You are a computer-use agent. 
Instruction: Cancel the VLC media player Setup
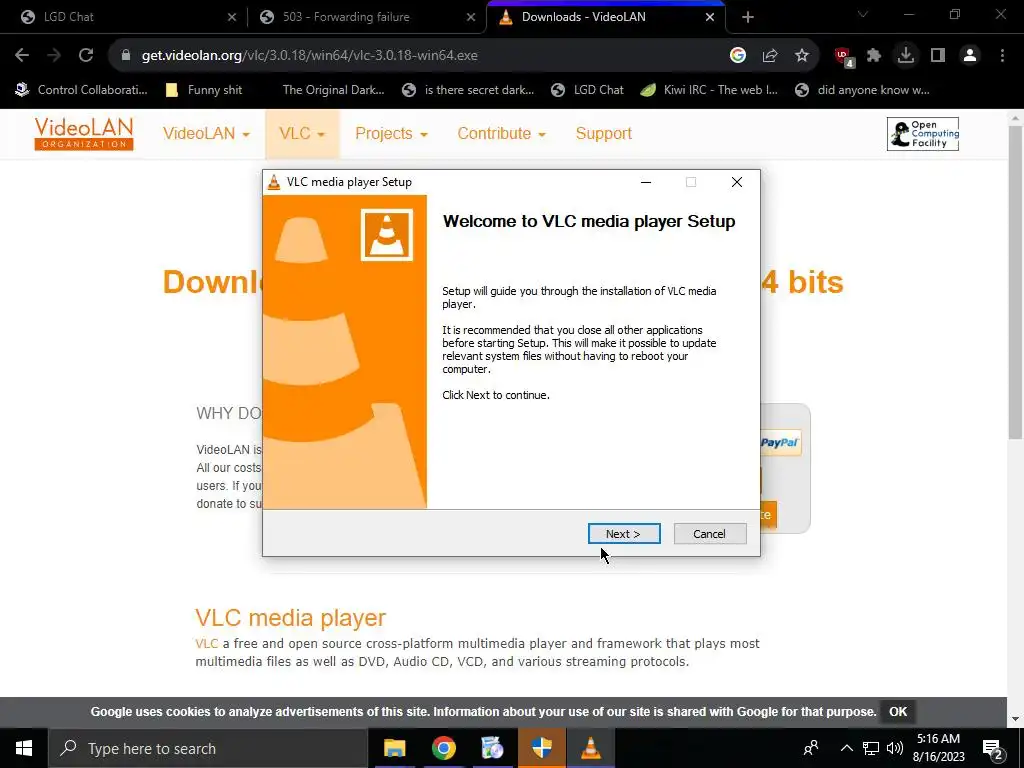point(709,534)
